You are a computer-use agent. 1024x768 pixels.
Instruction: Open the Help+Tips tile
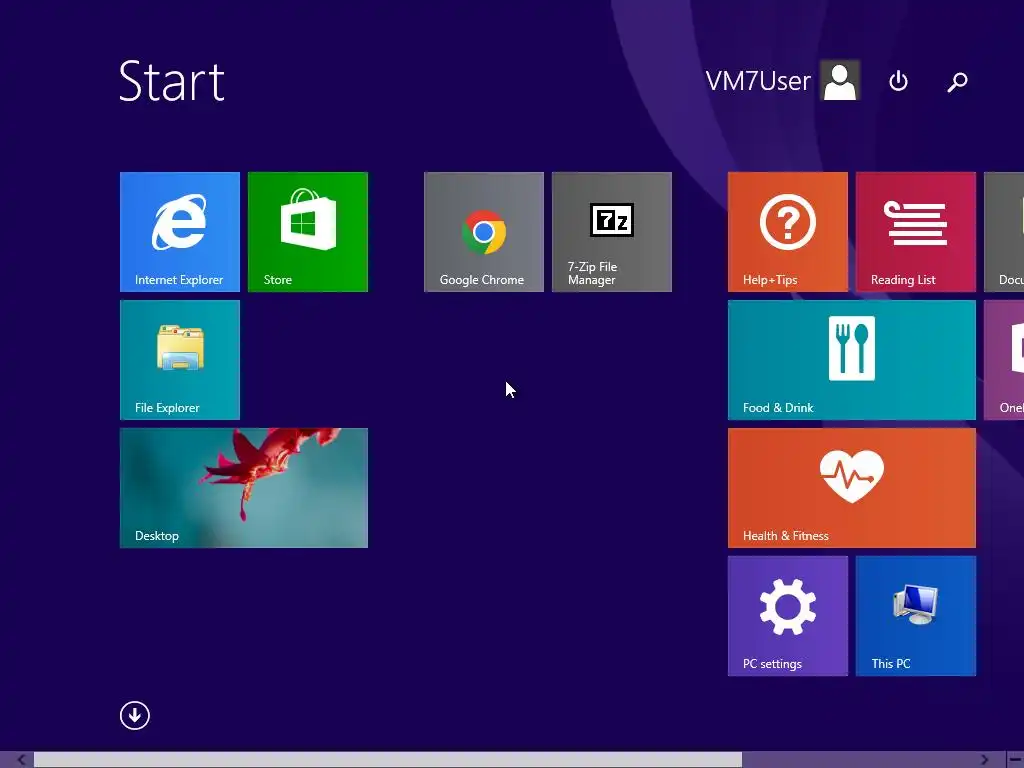(x=788, y=232)
